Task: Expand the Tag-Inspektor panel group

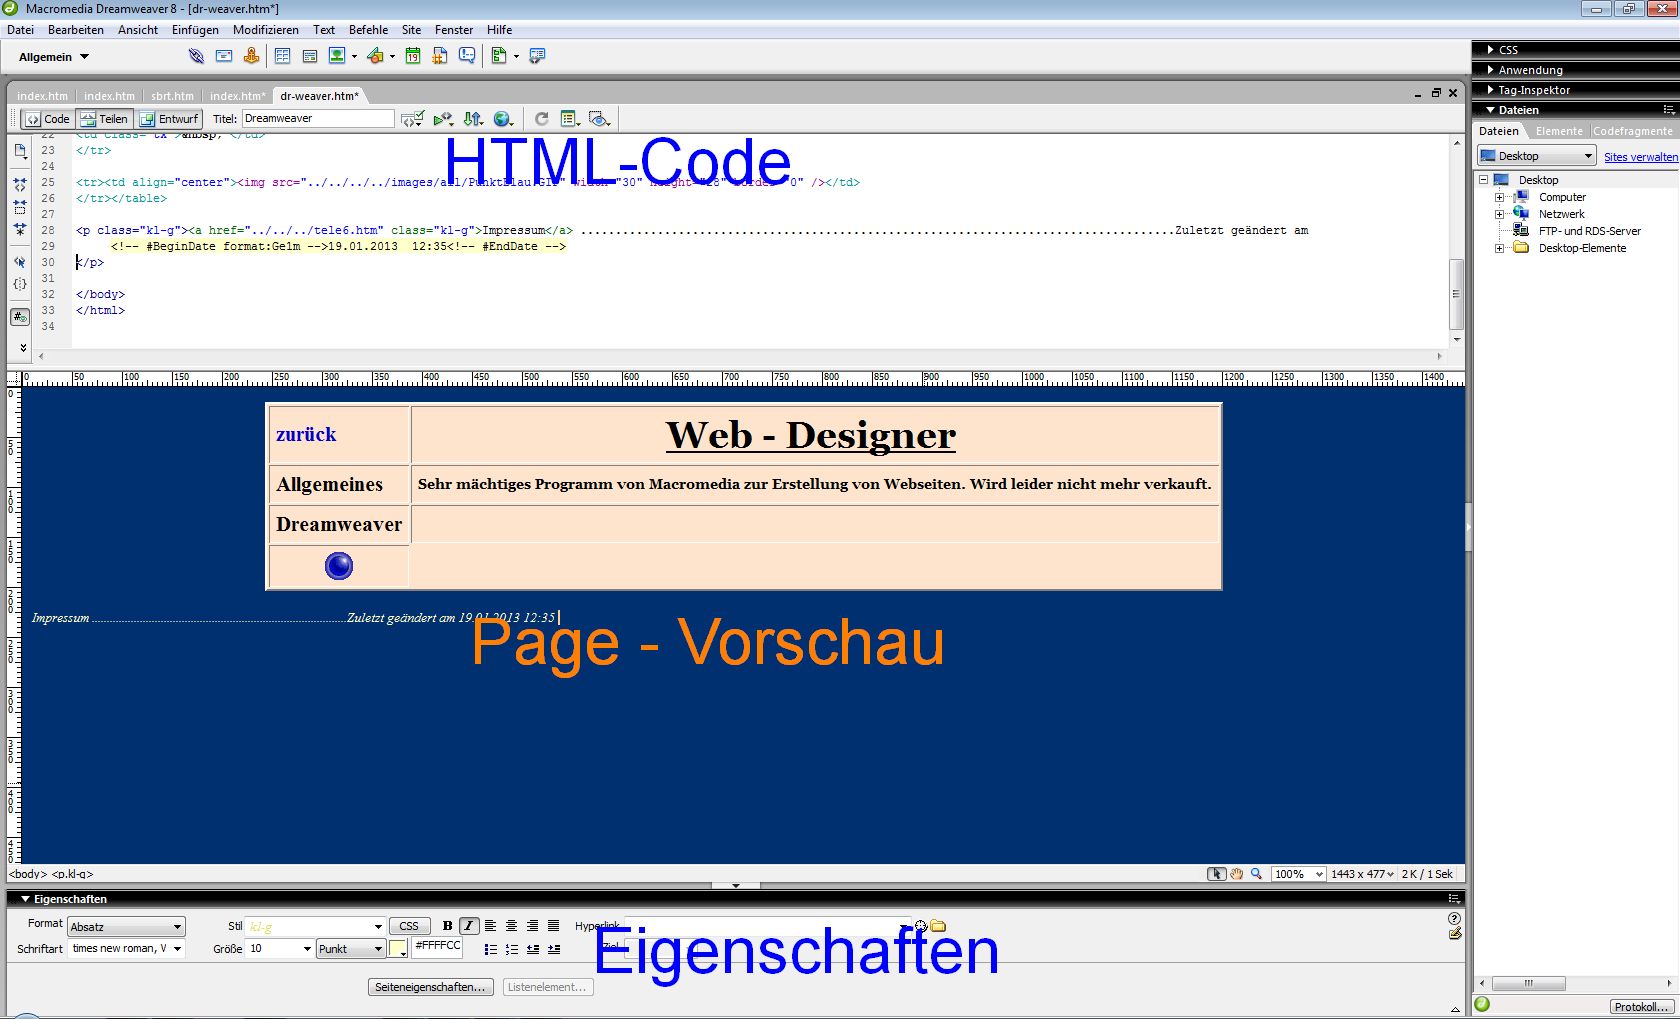Action: point(1575,89)
